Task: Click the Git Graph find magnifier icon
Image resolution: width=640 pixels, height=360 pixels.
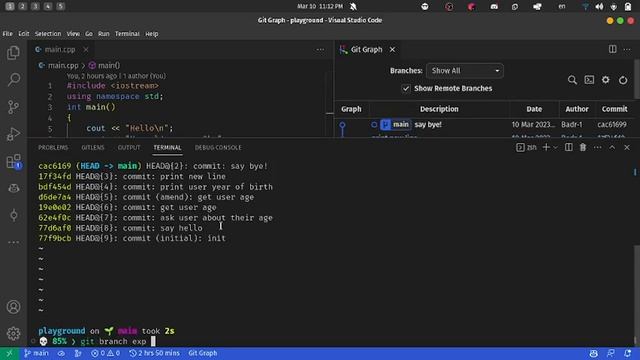Action: pos(572,80)
